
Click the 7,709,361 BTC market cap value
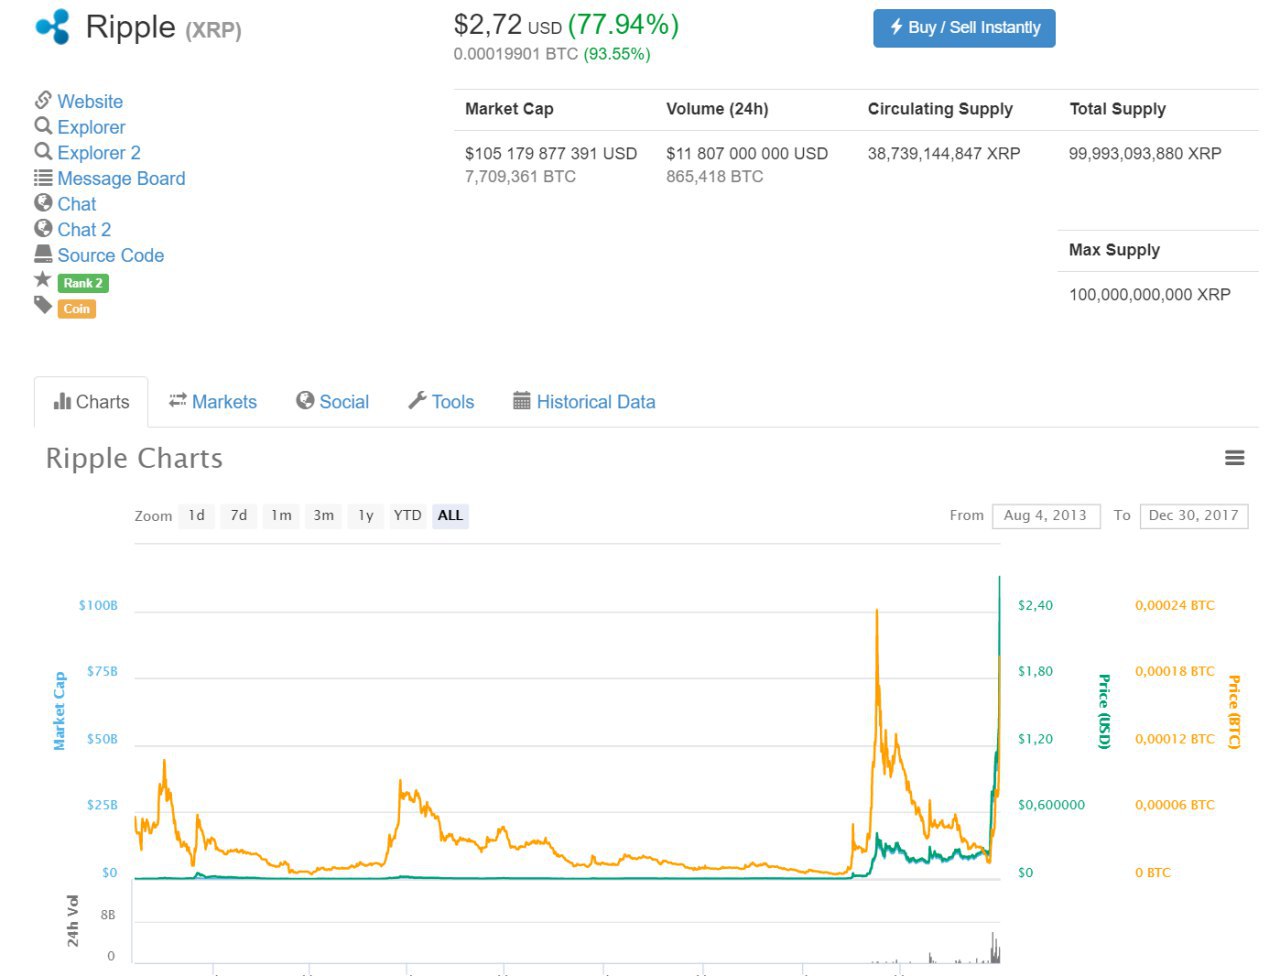(520, 177)
